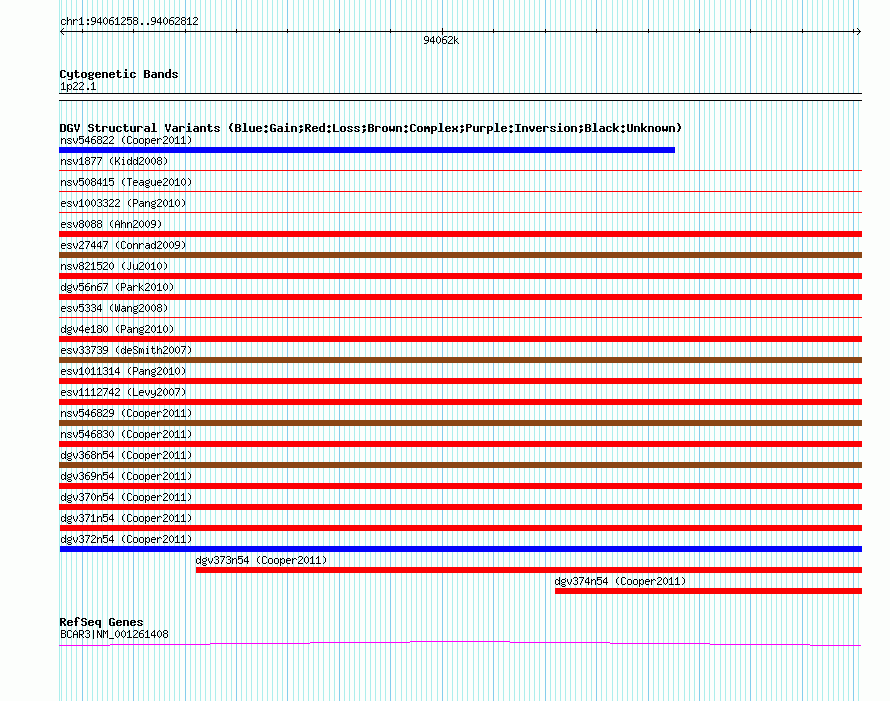Click the nsv546822 (Cooper2011) variant label
Image resolution: width=890 pixels, height=701 pixels.
[126, 140]
